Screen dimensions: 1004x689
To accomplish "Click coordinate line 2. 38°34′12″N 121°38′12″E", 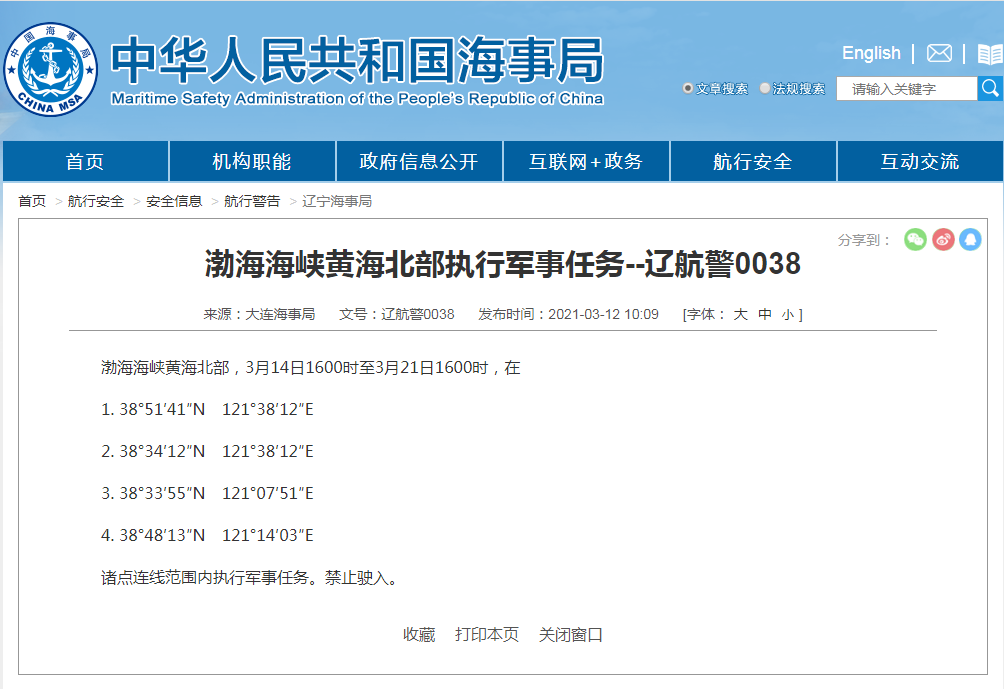I will coord(207,451).
